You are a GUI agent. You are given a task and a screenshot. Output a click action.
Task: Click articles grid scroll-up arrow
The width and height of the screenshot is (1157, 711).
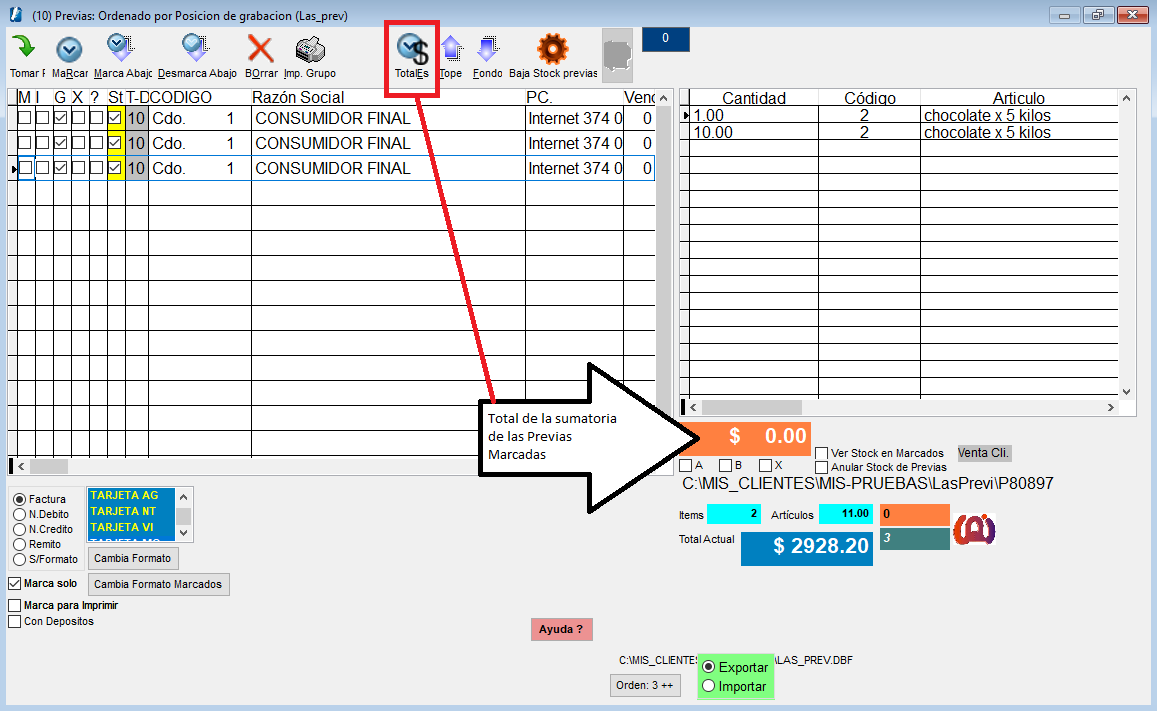[1126, 98]
